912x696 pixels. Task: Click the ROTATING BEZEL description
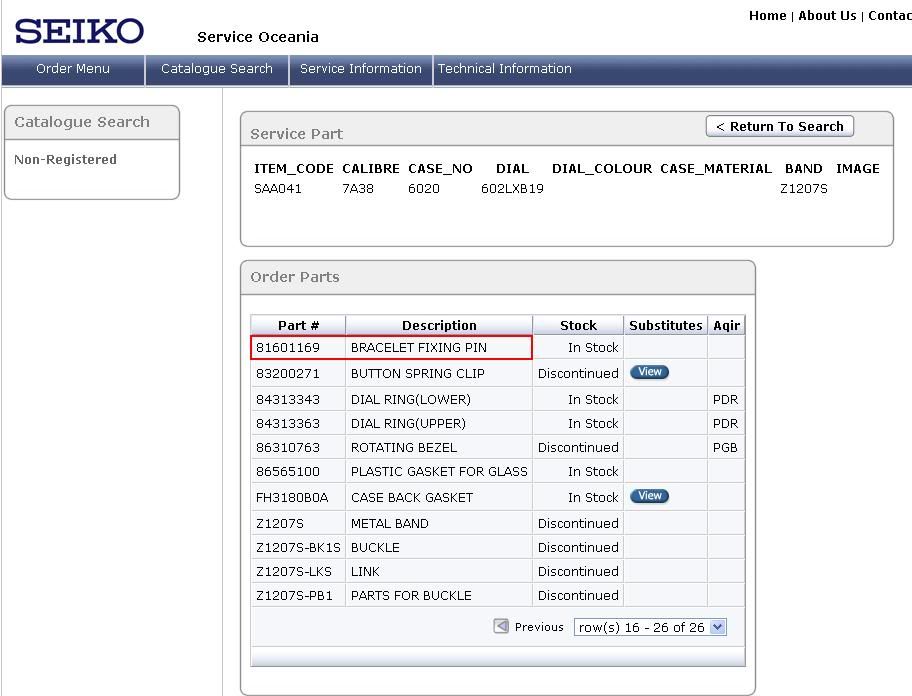click(x=404, y=447)
